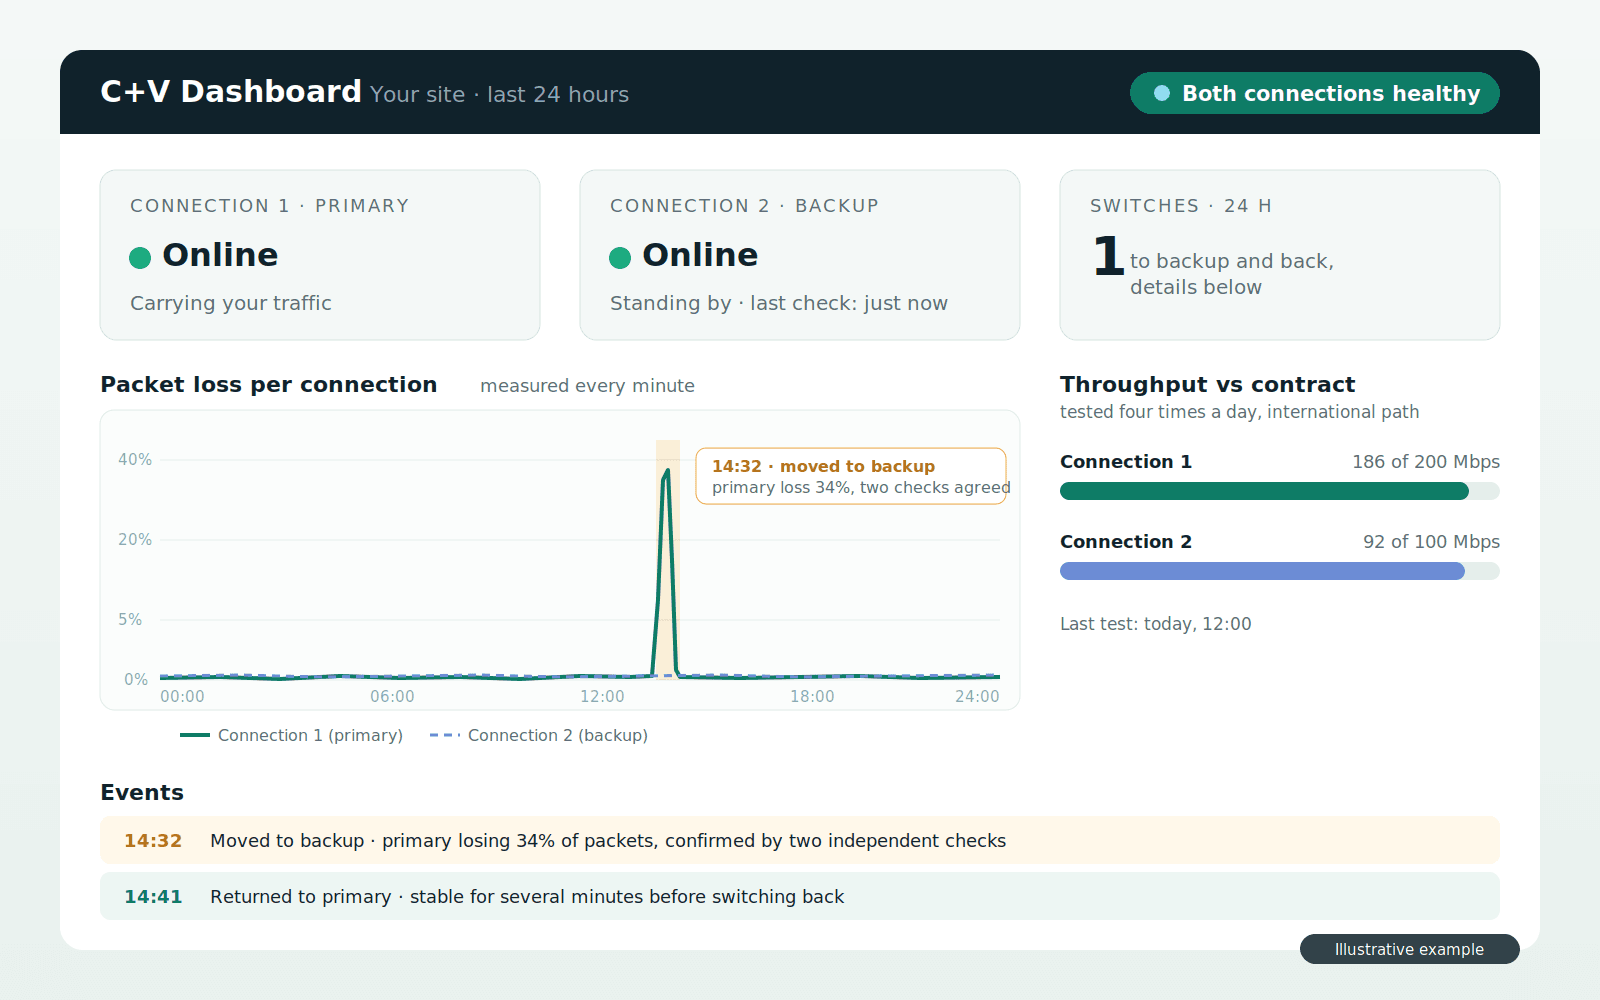Screen dimensions: 1600x1000
Task: Select 'Your site · last 24 hours' subtitle
Action: point(499,94)
